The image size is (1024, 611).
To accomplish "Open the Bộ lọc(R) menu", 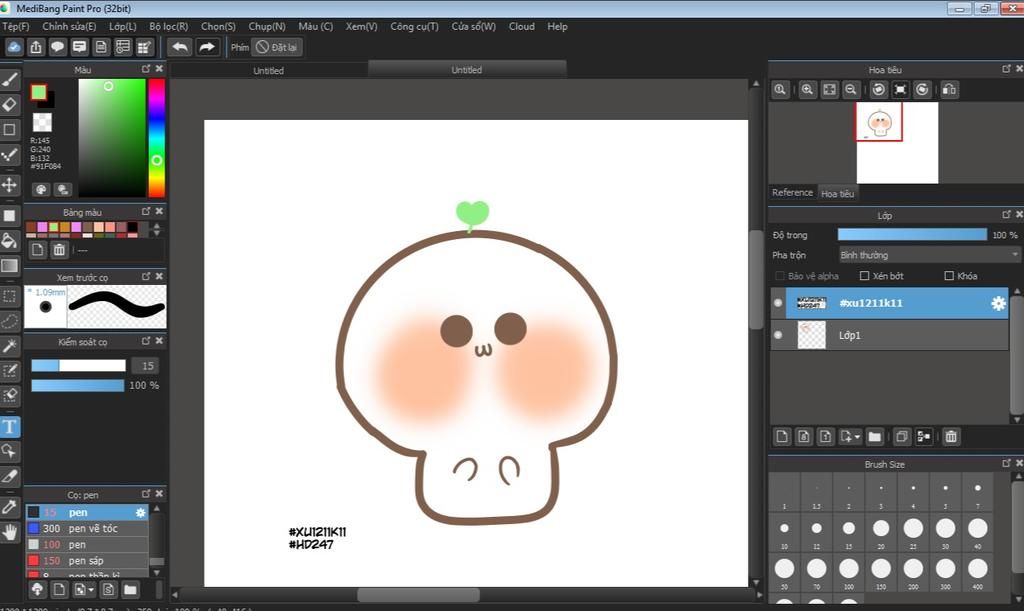I will click(168, 27).
